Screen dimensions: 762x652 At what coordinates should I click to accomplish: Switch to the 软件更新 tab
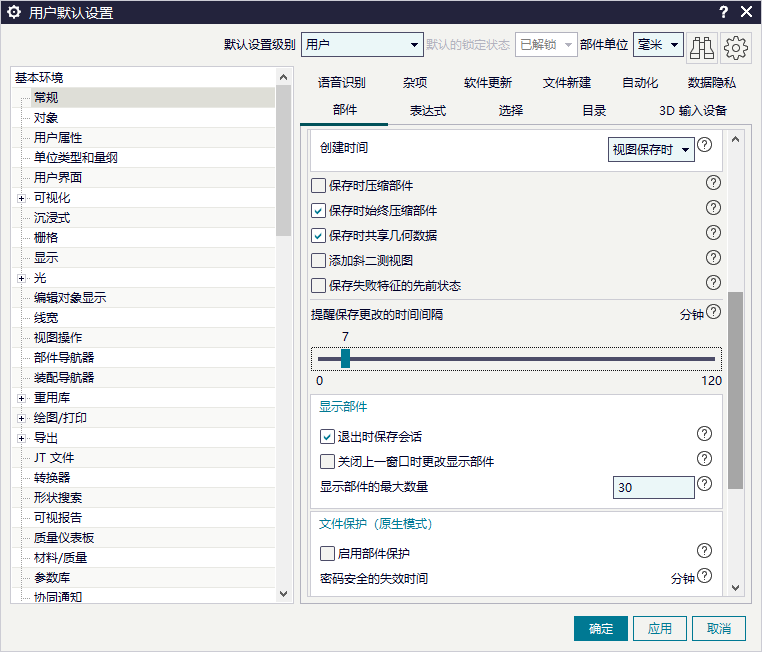coord(488,83)
